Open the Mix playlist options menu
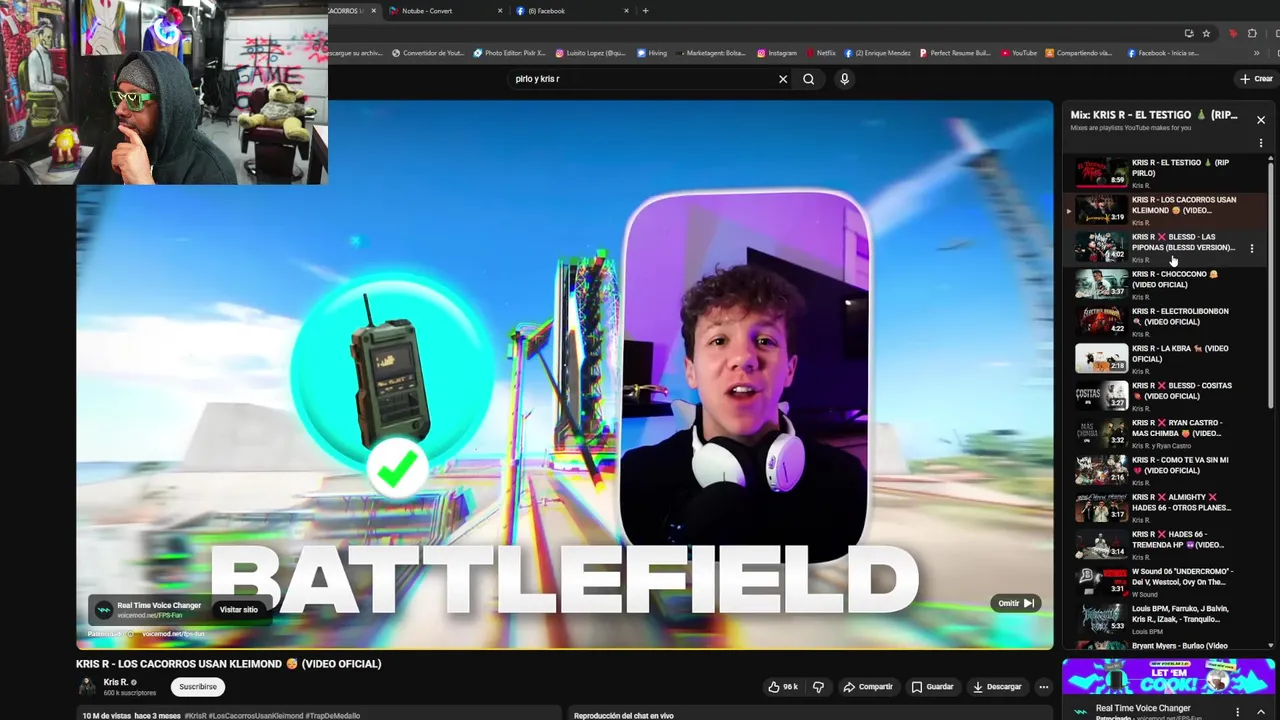The height and width of the screenshot is (720, 1280). pos(1260,143)
